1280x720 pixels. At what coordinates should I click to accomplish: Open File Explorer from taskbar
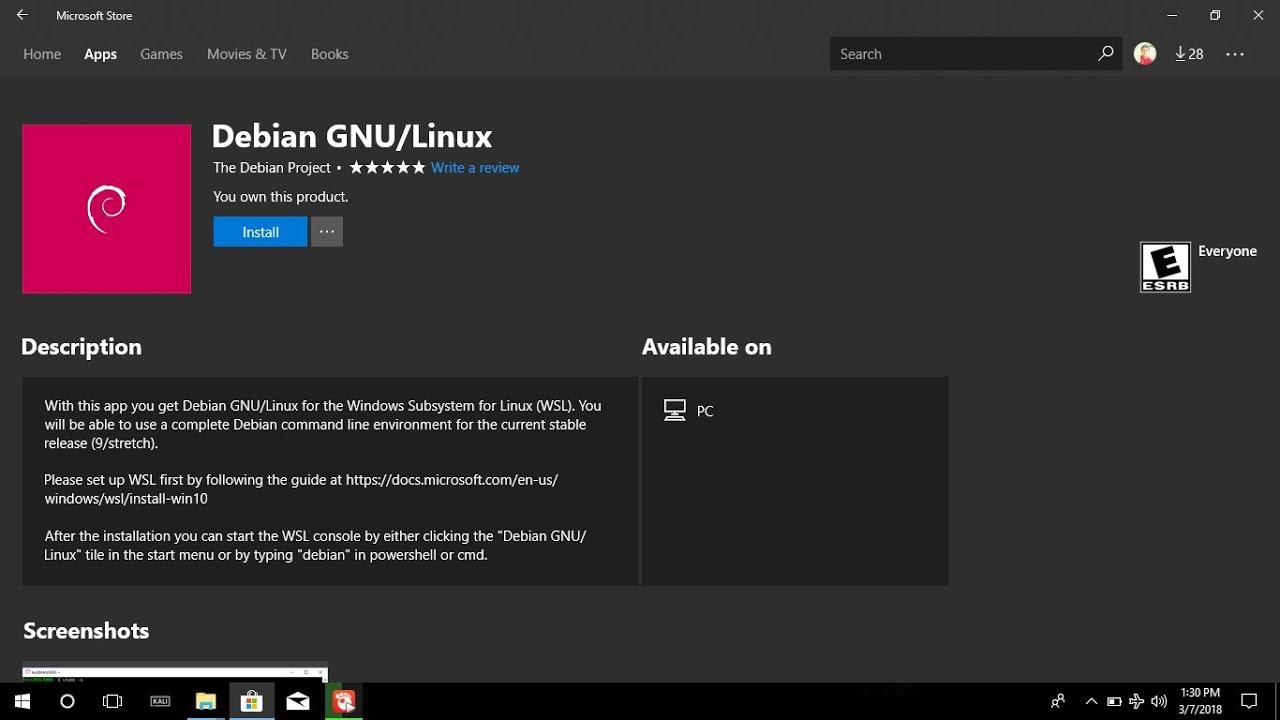[x=206, y=701]
